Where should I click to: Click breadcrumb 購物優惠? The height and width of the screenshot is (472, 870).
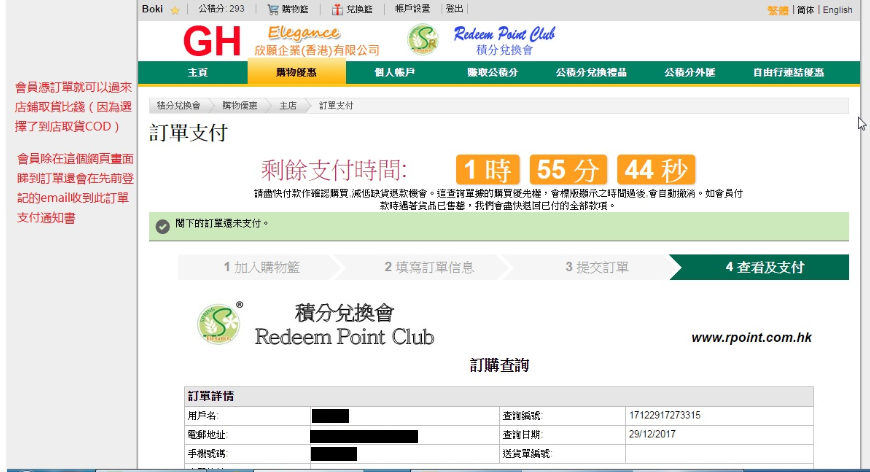tap(240, 105)
